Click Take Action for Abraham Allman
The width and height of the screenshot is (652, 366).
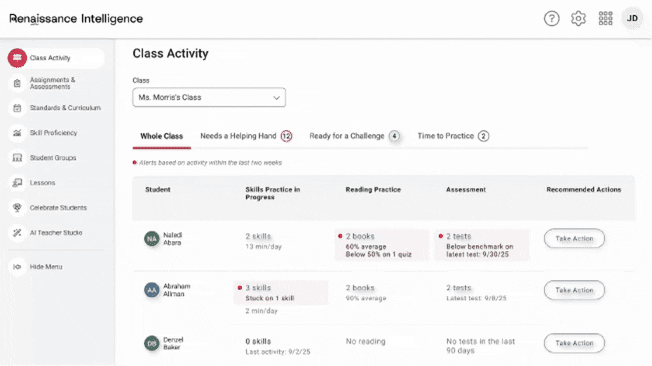(574, 290)
